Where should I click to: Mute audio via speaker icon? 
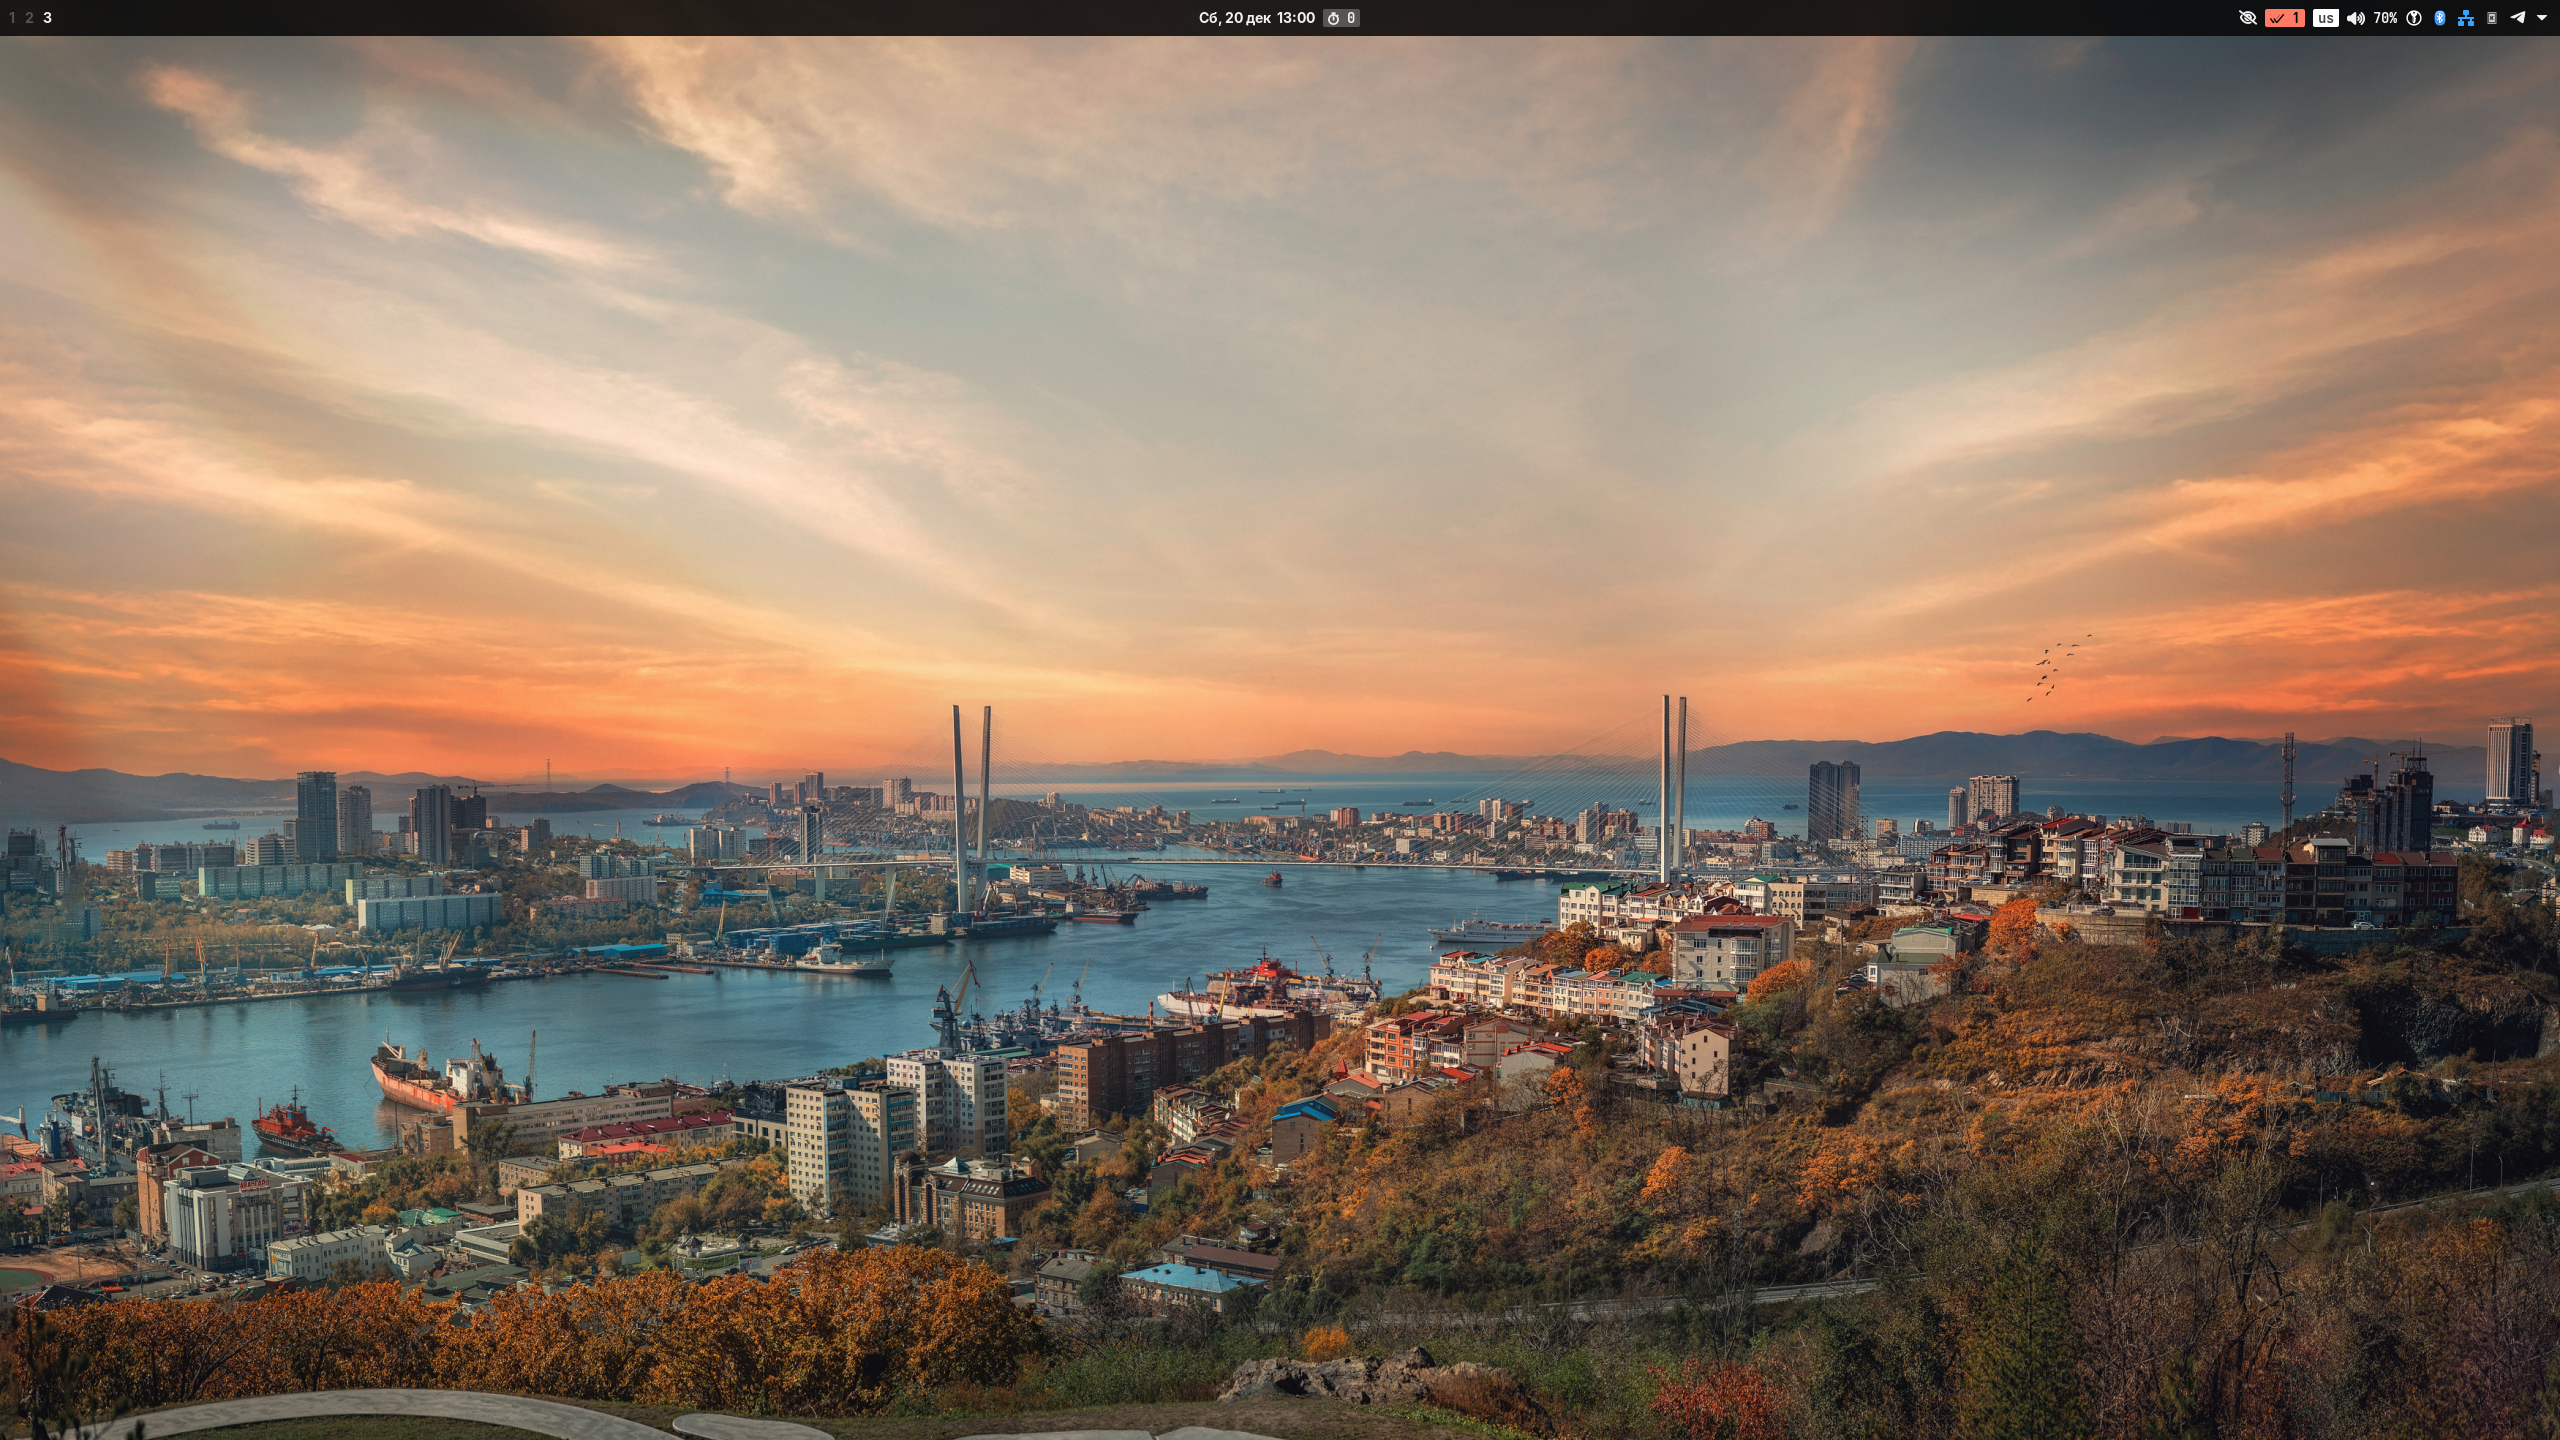pyautogui.click(x=2356, y=18)
